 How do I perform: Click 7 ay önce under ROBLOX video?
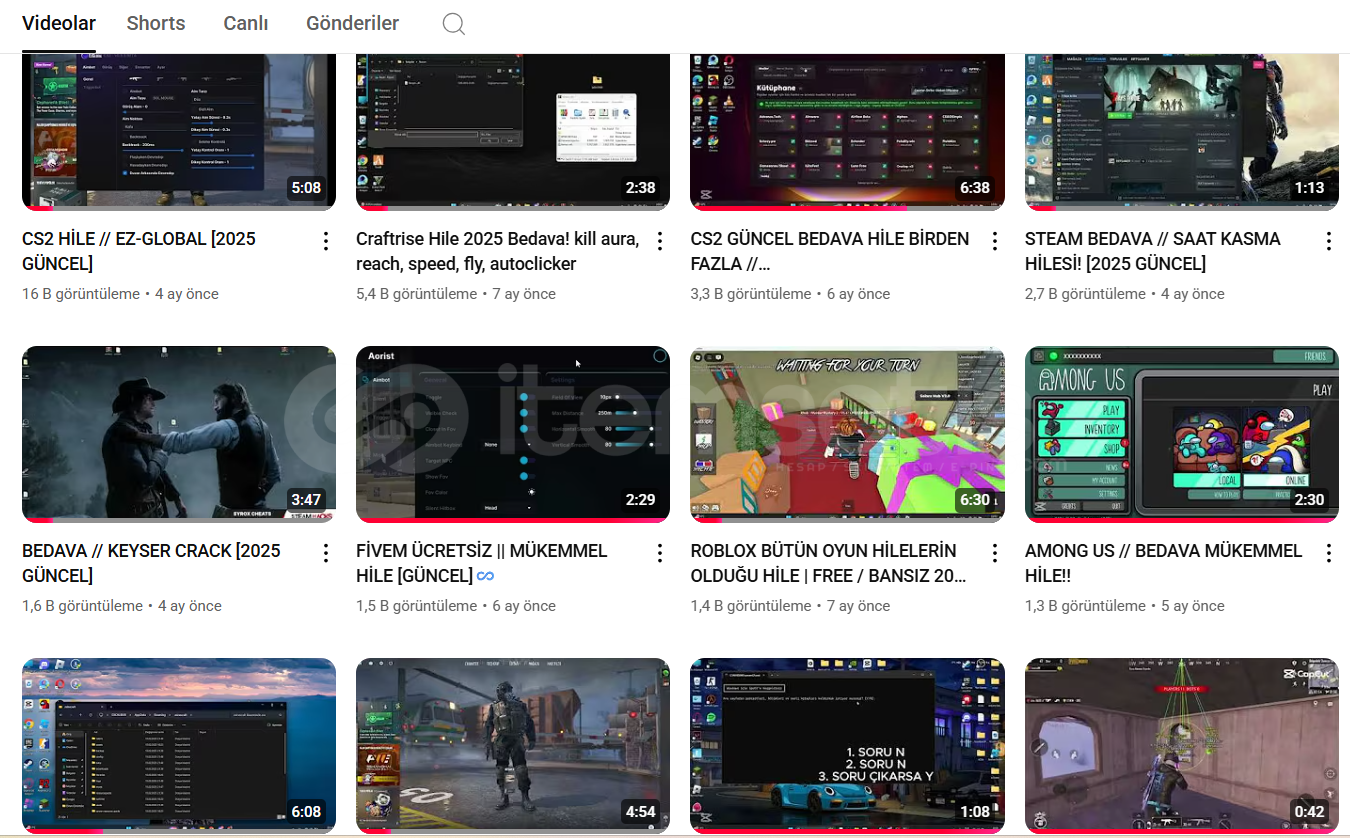(858, 606)
